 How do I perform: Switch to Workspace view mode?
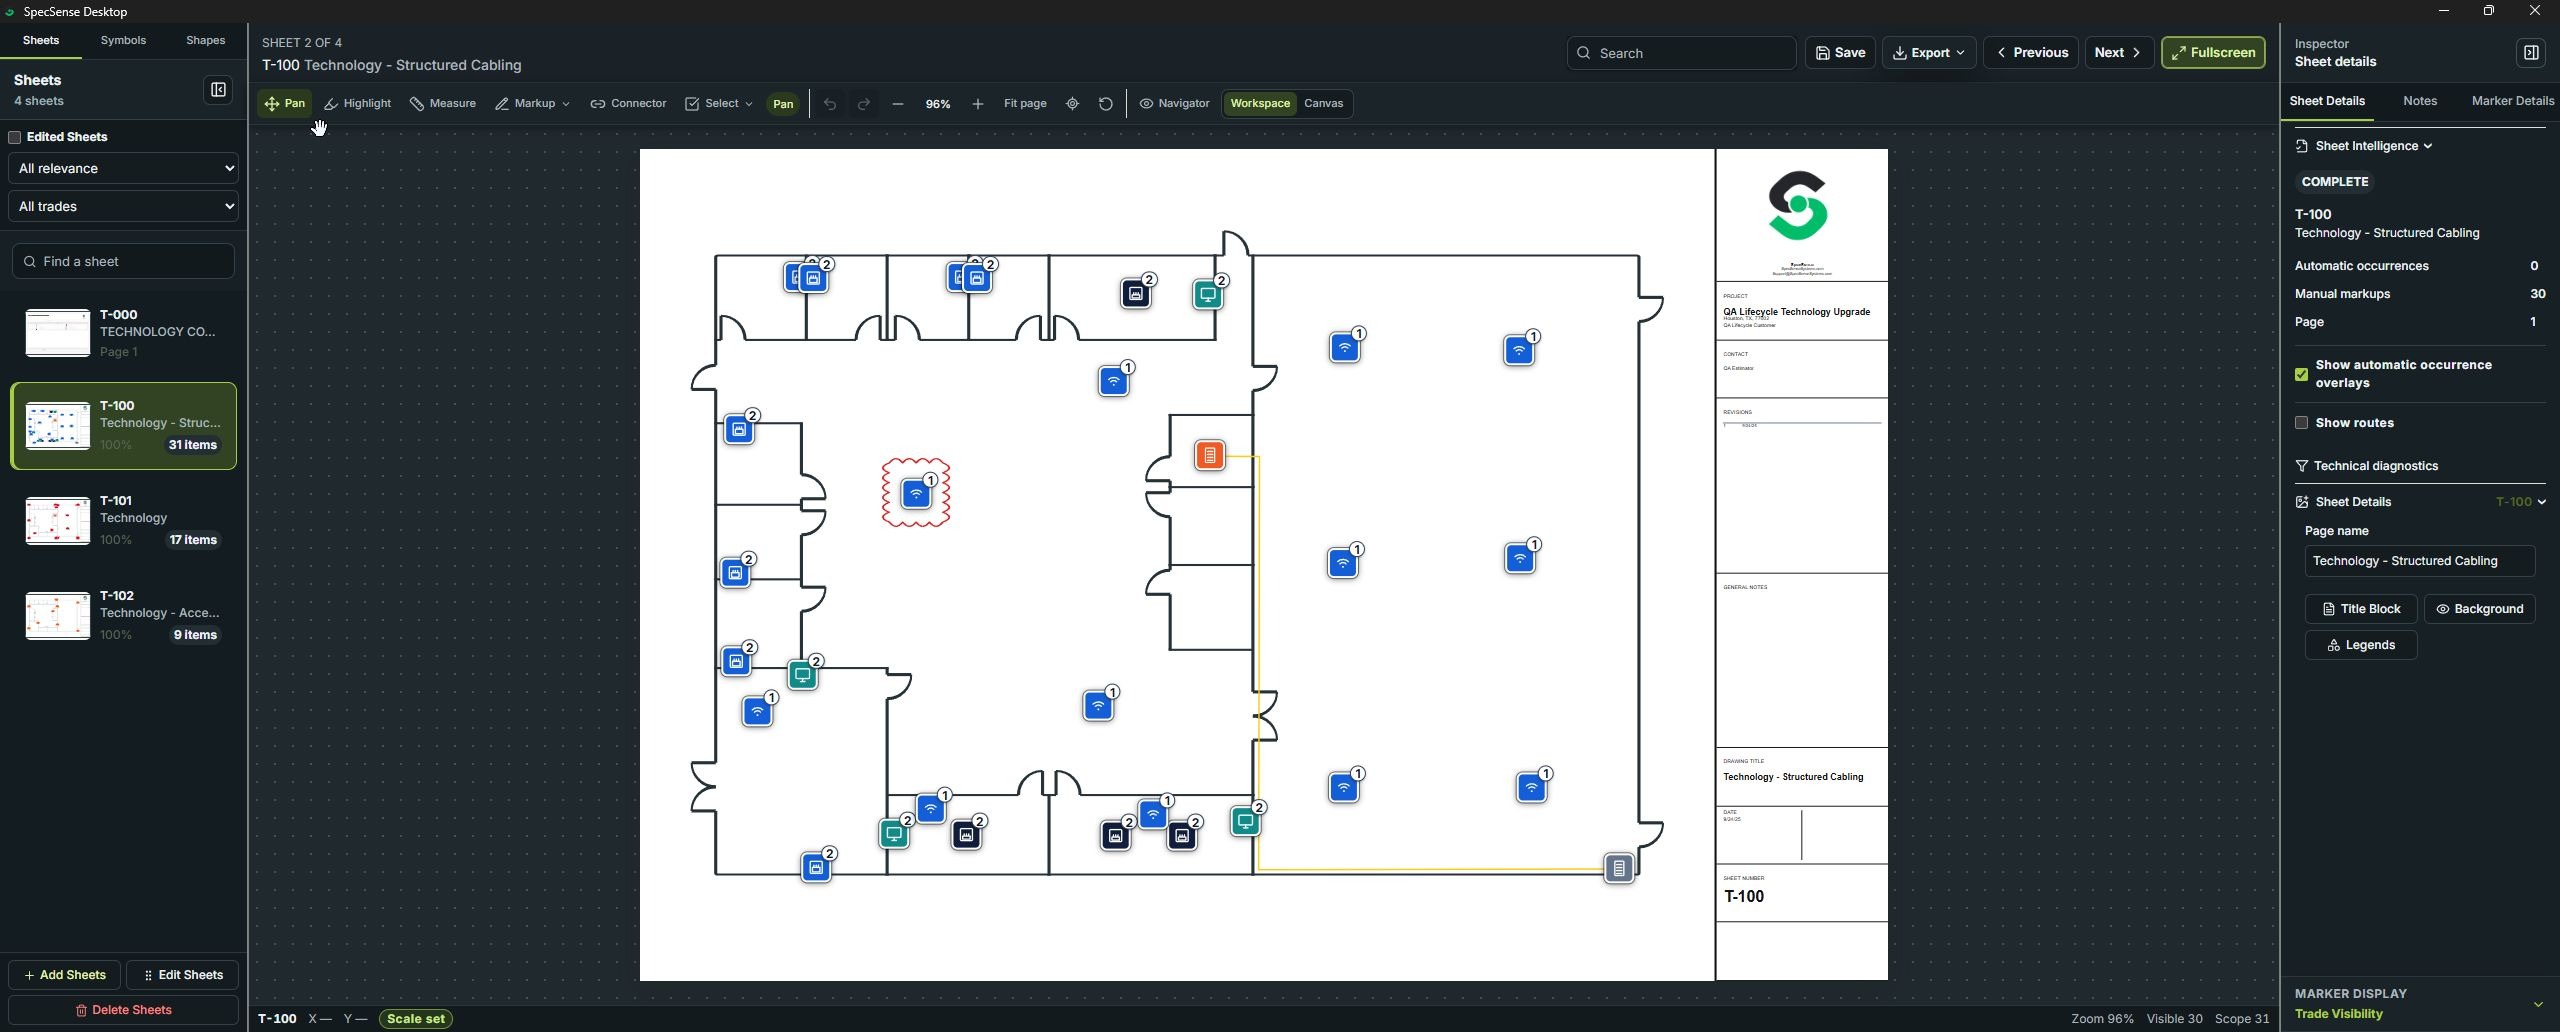(x=1260, y=104)
